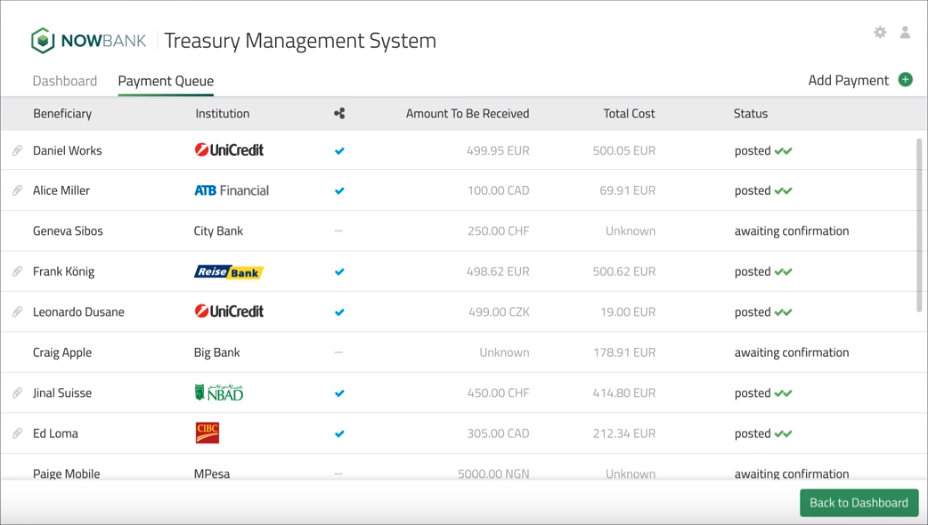Screen dimensions: 928x525
Task: Select beneficiary Daniel Works
Action: 67,150
